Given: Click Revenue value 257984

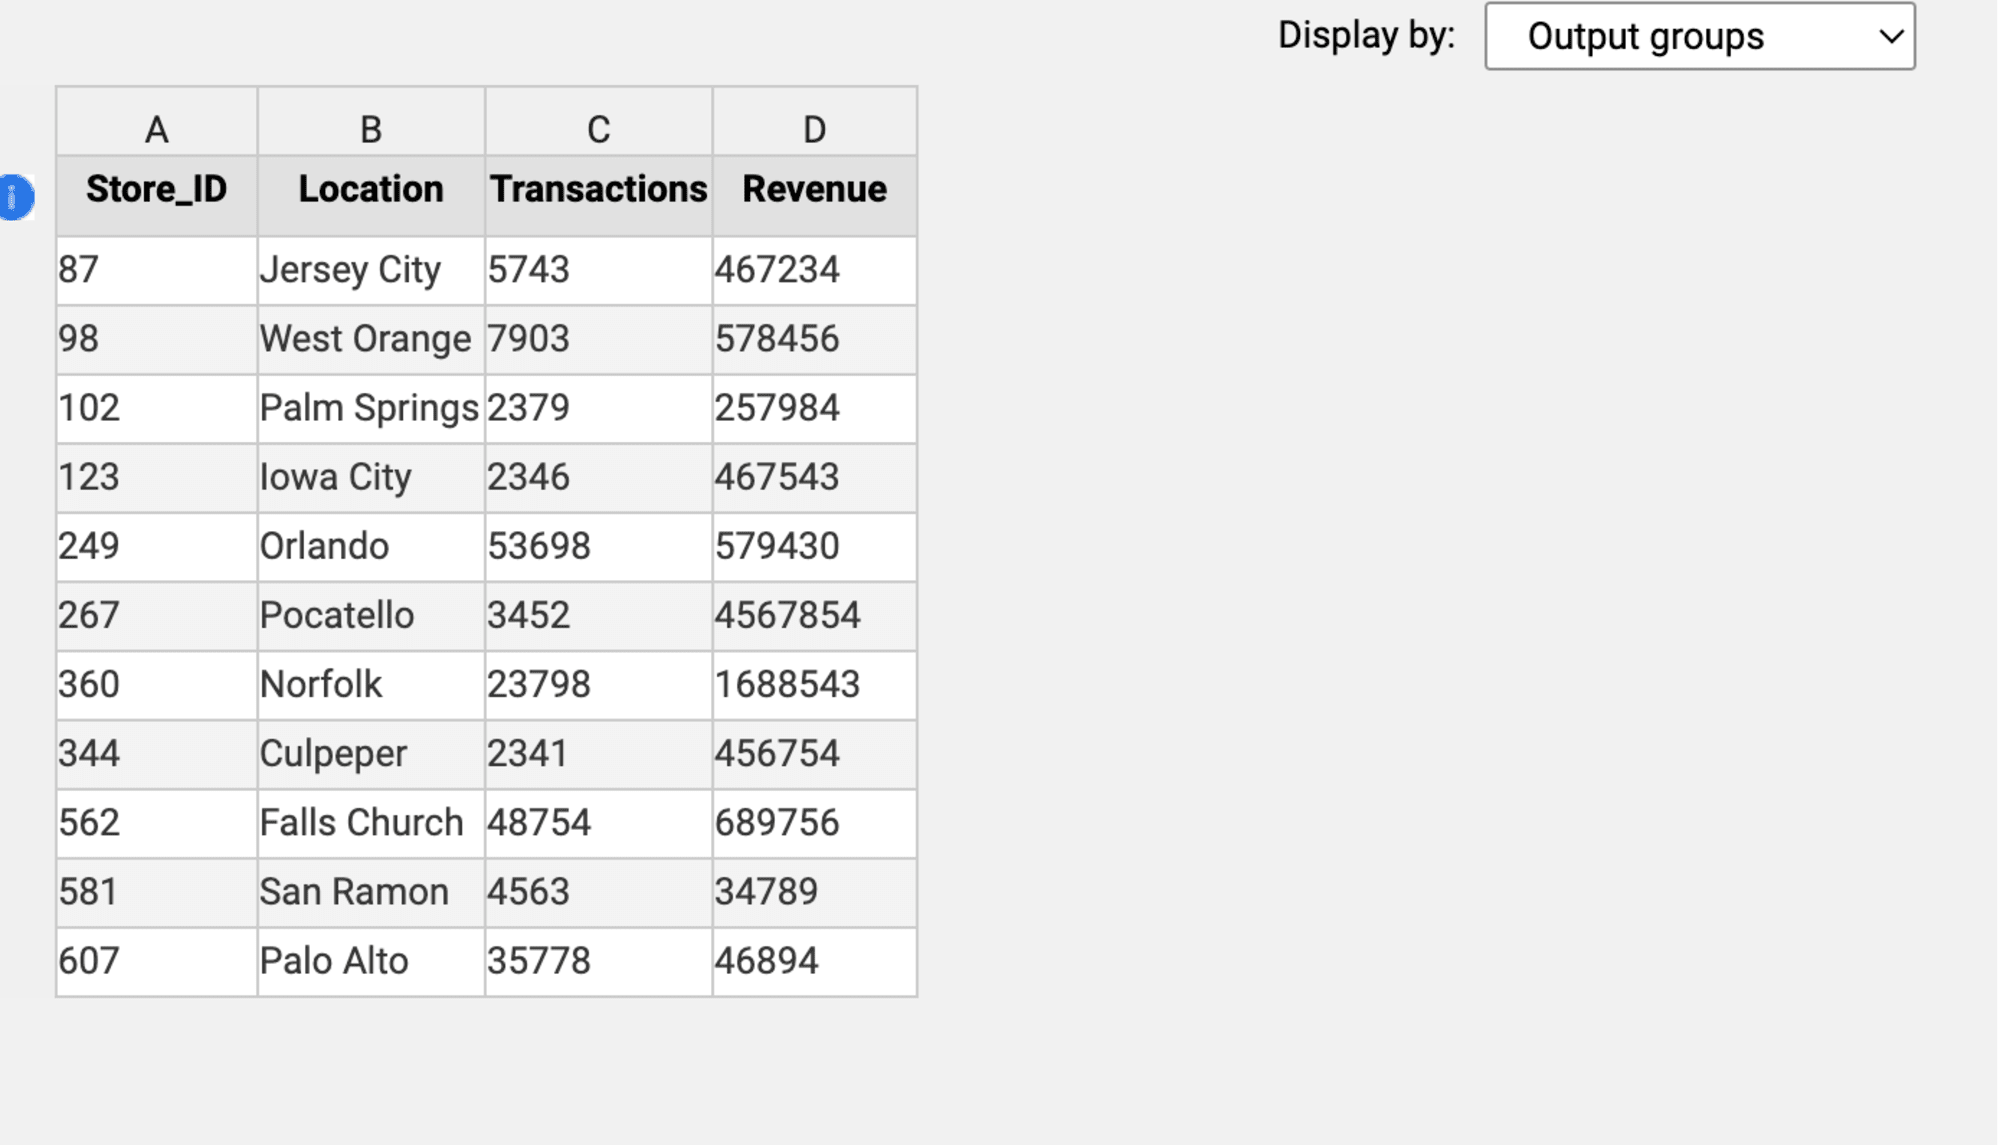Looking at the screenshot, I should click(815, 409).
